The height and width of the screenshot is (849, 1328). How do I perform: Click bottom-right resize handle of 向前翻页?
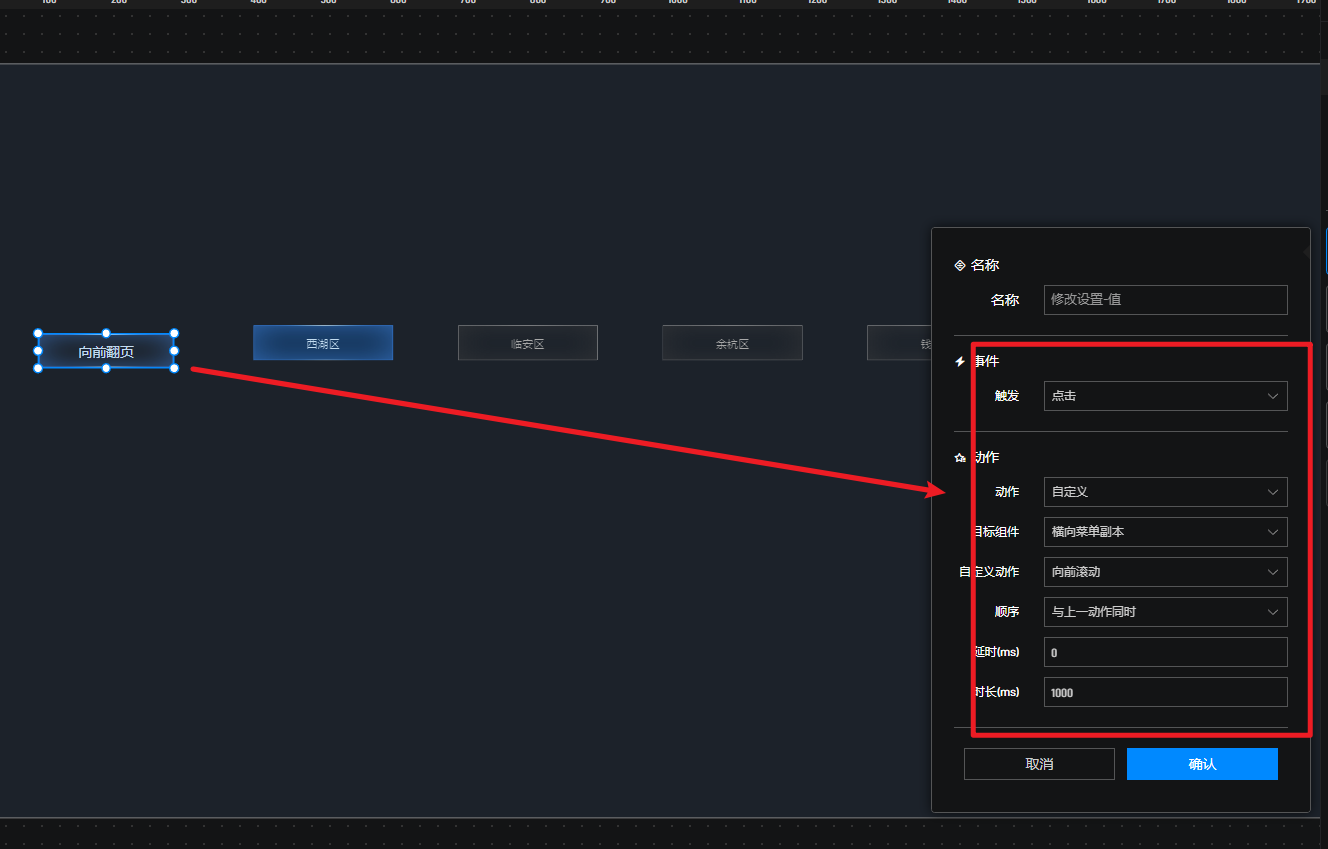(174, 369)
